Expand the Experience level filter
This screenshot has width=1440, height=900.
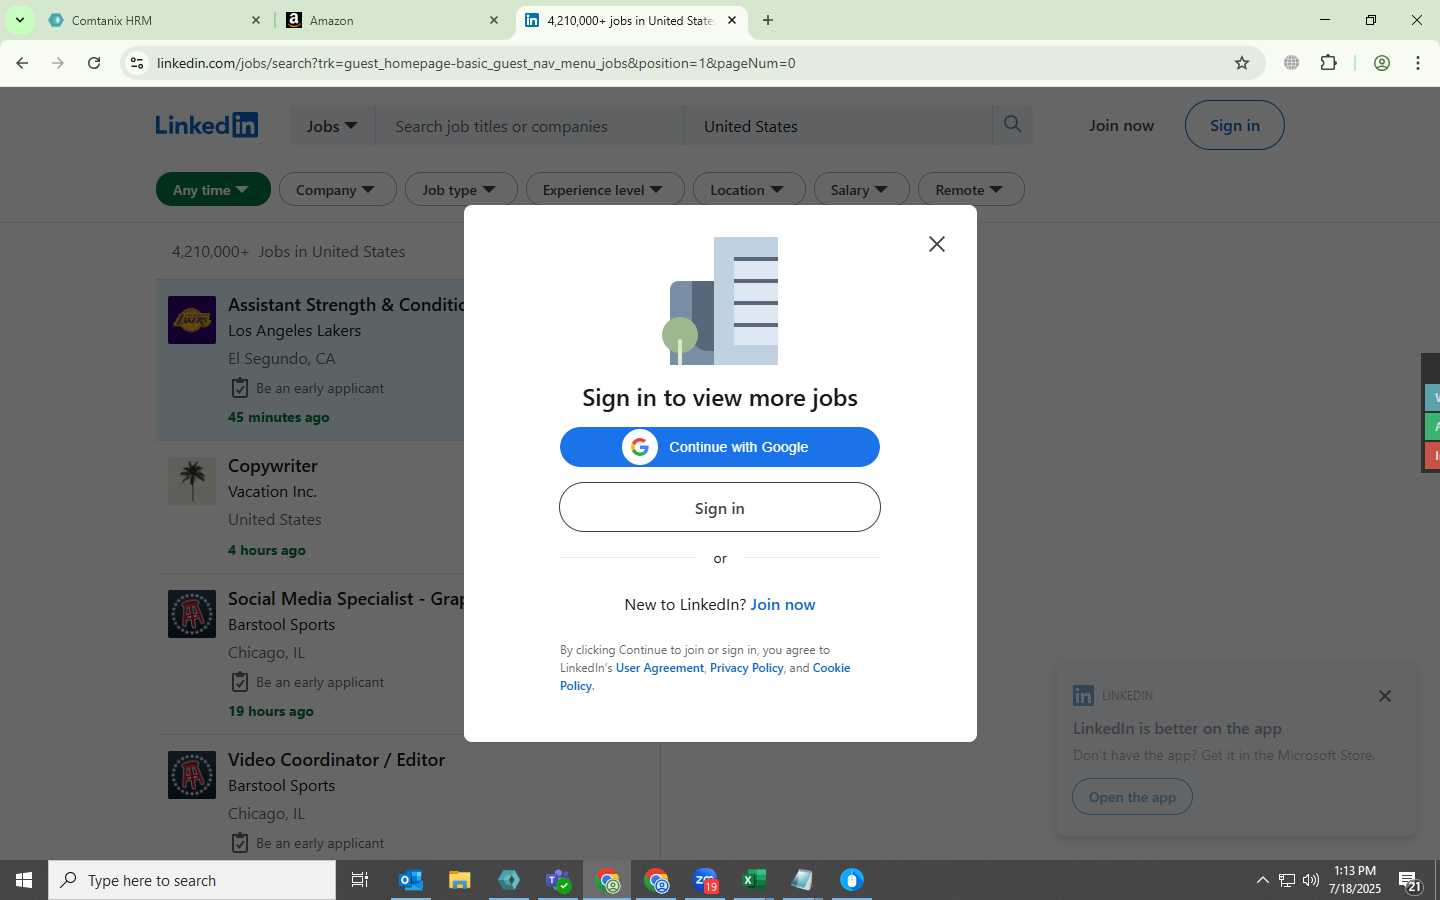point(605,189)
